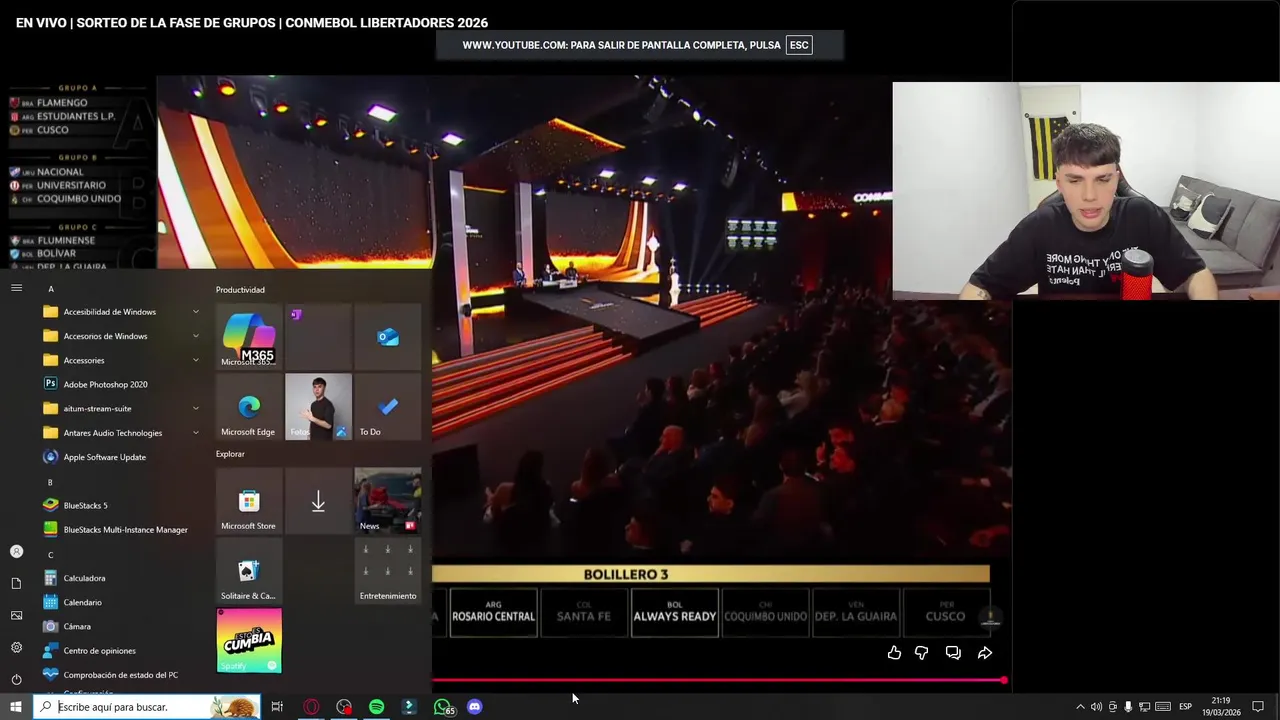Image resolution: width=1280 pixels, height=720 pixels.
Task: Expand Accesibilidad de Windows folder
Action: point(120,312)
